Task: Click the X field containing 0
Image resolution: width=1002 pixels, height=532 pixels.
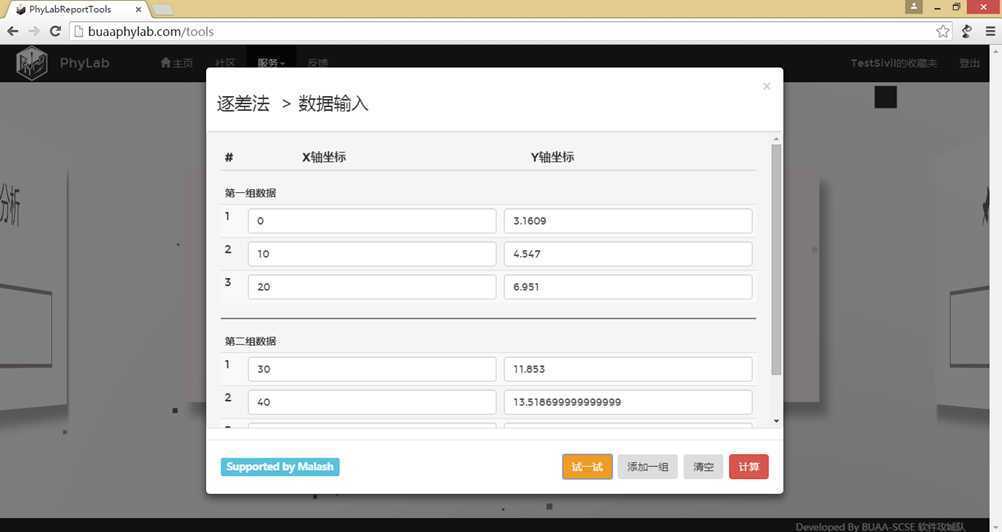Action: pyautogui.click(x=372, y=221)
